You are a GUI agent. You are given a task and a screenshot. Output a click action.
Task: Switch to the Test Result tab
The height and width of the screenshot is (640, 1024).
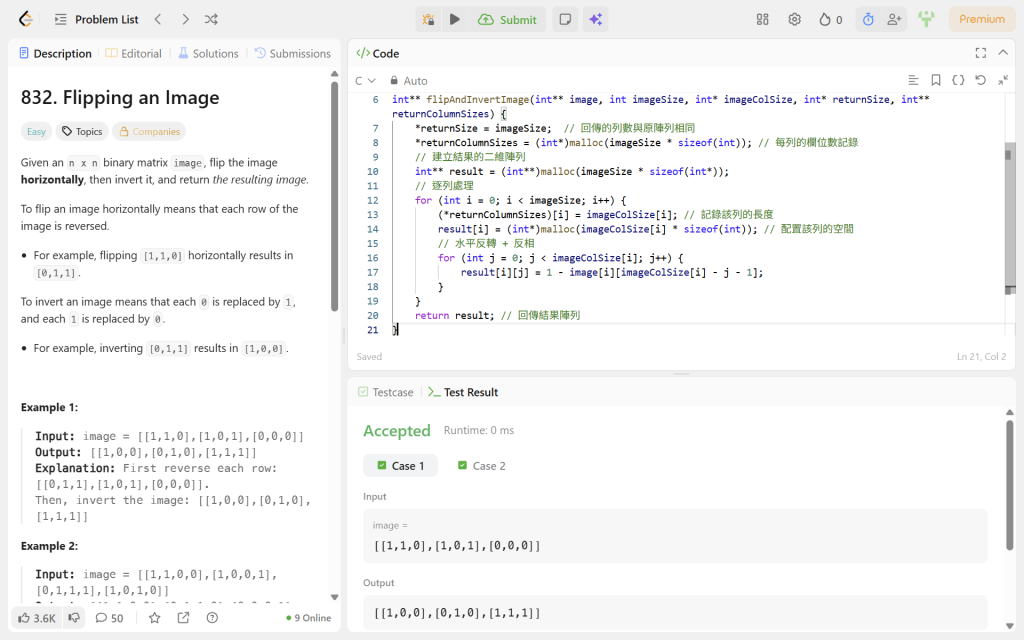click(463, 392)
